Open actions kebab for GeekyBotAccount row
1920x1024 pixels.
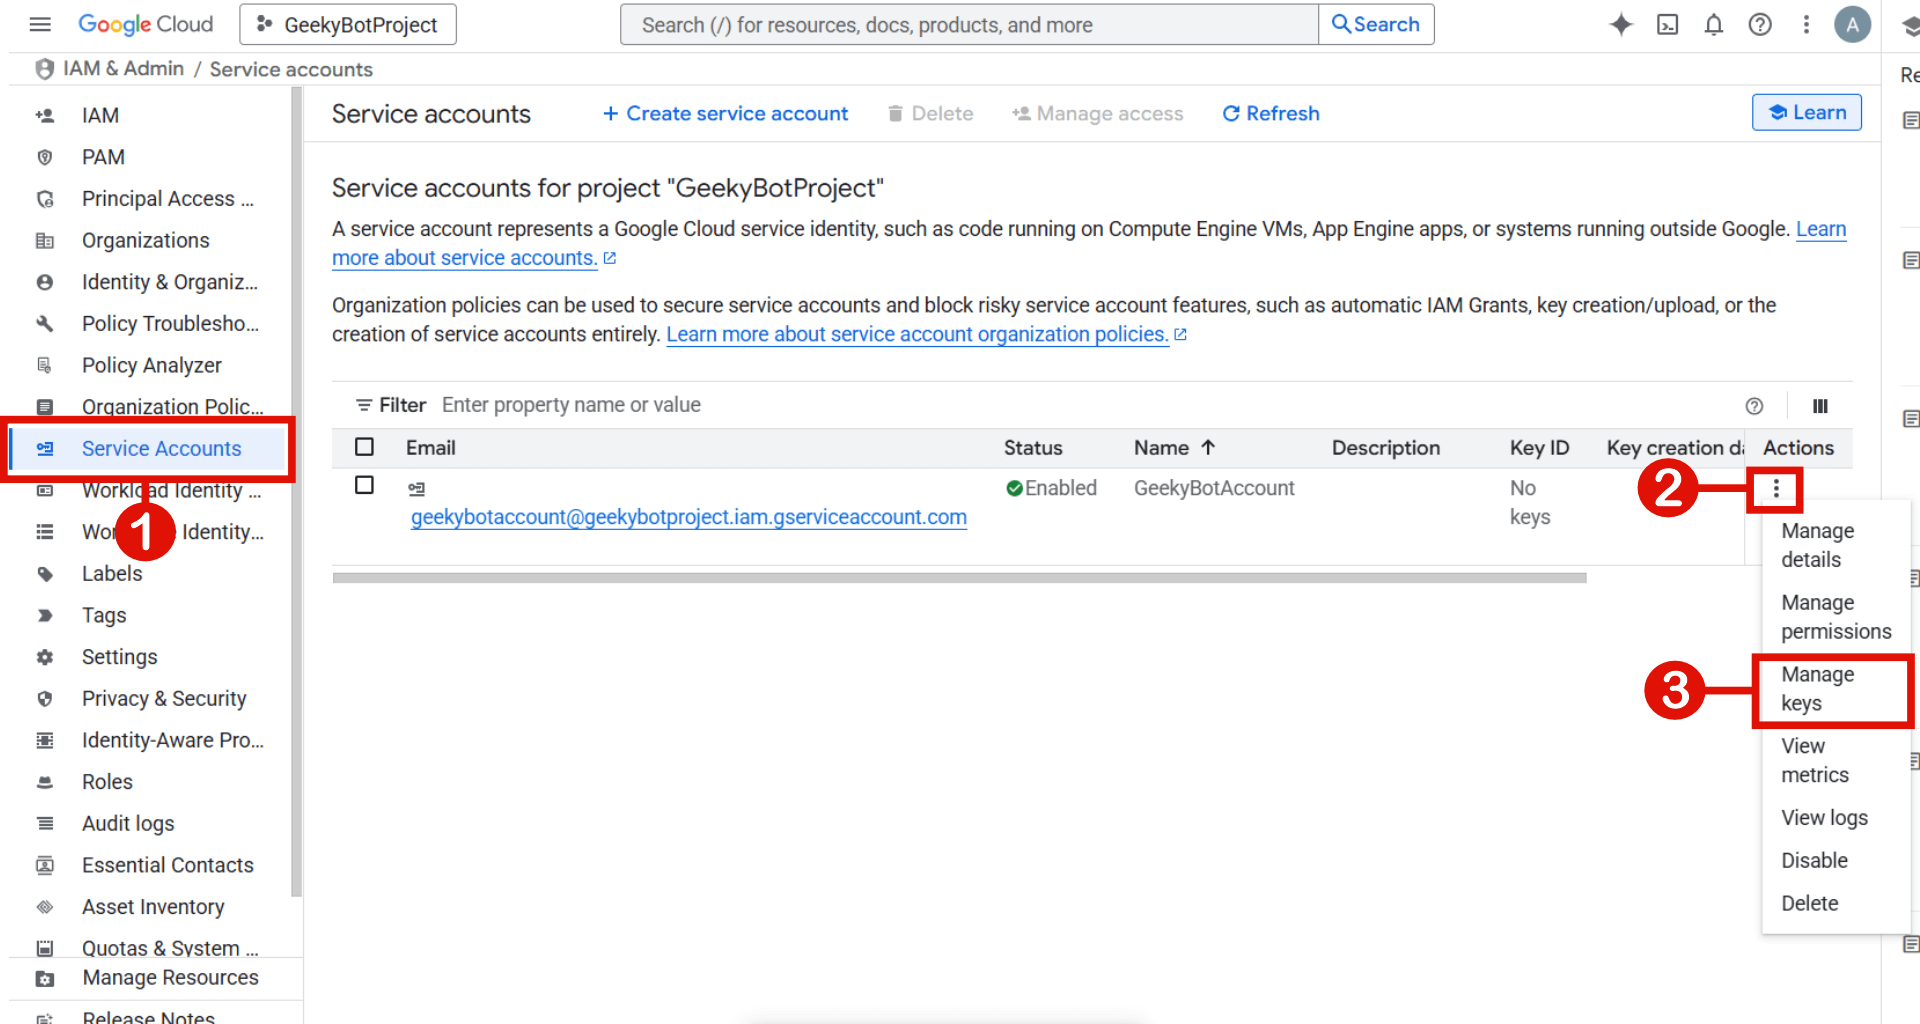1776,488
